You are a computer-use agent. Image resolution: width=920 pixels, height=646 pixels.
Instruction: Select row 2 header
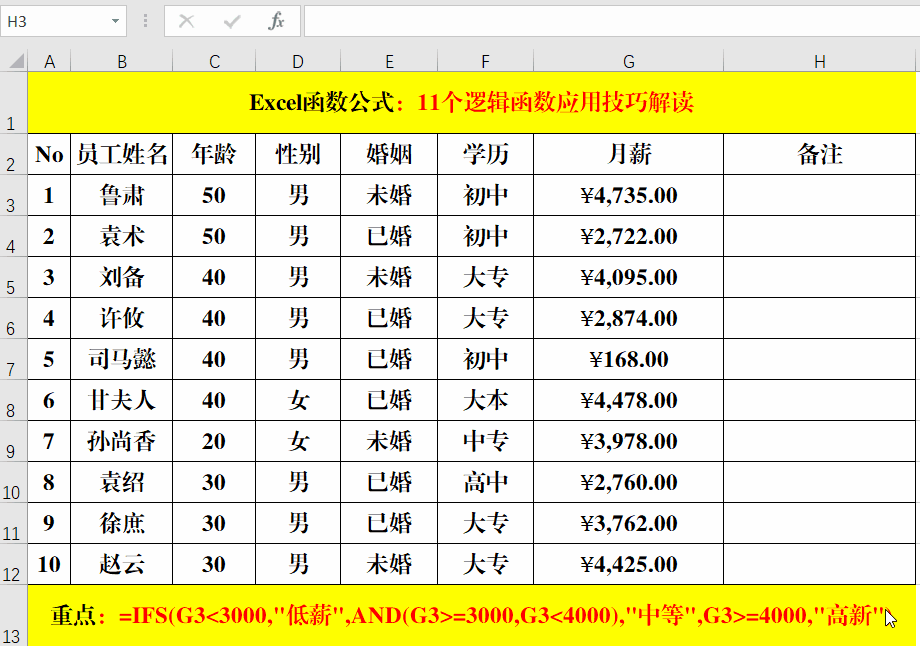click(13, 154)
